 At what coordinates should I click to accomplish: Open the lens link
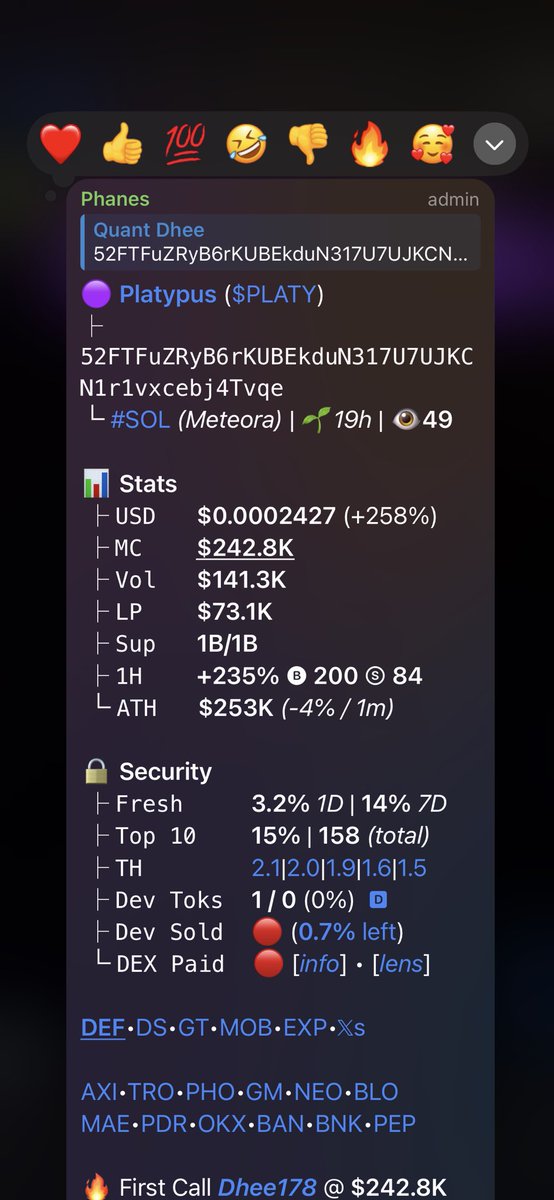click(x=400, y=964)
